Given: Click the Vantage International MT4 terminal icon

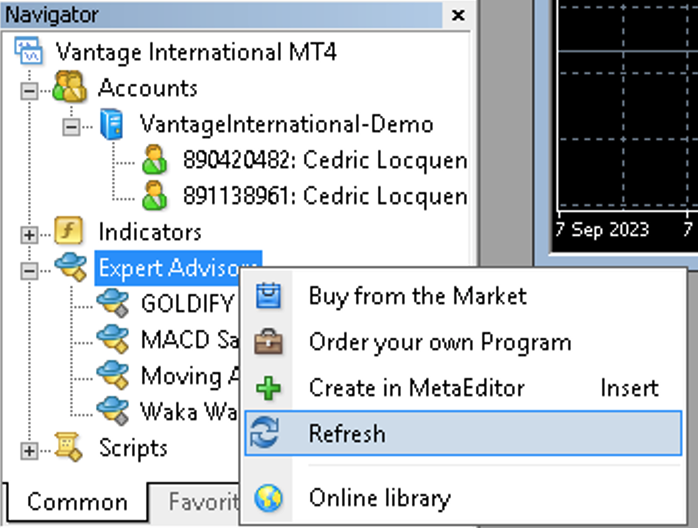Looking at the screenshot, I should click(x=29, y=52).
